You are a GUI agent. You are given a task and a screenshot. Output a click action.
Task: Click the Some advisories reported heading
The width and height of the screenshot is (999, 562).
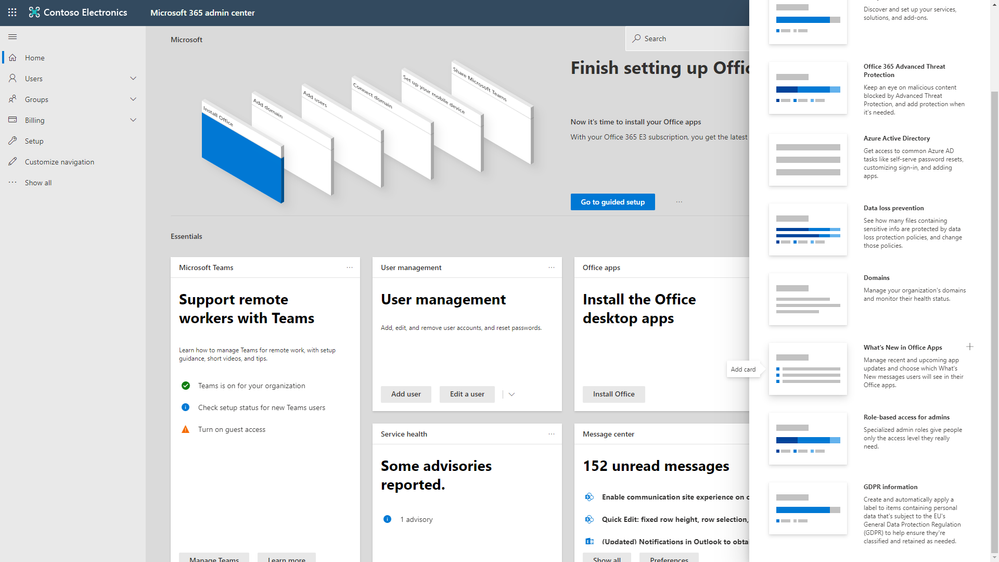click(436, 475)
